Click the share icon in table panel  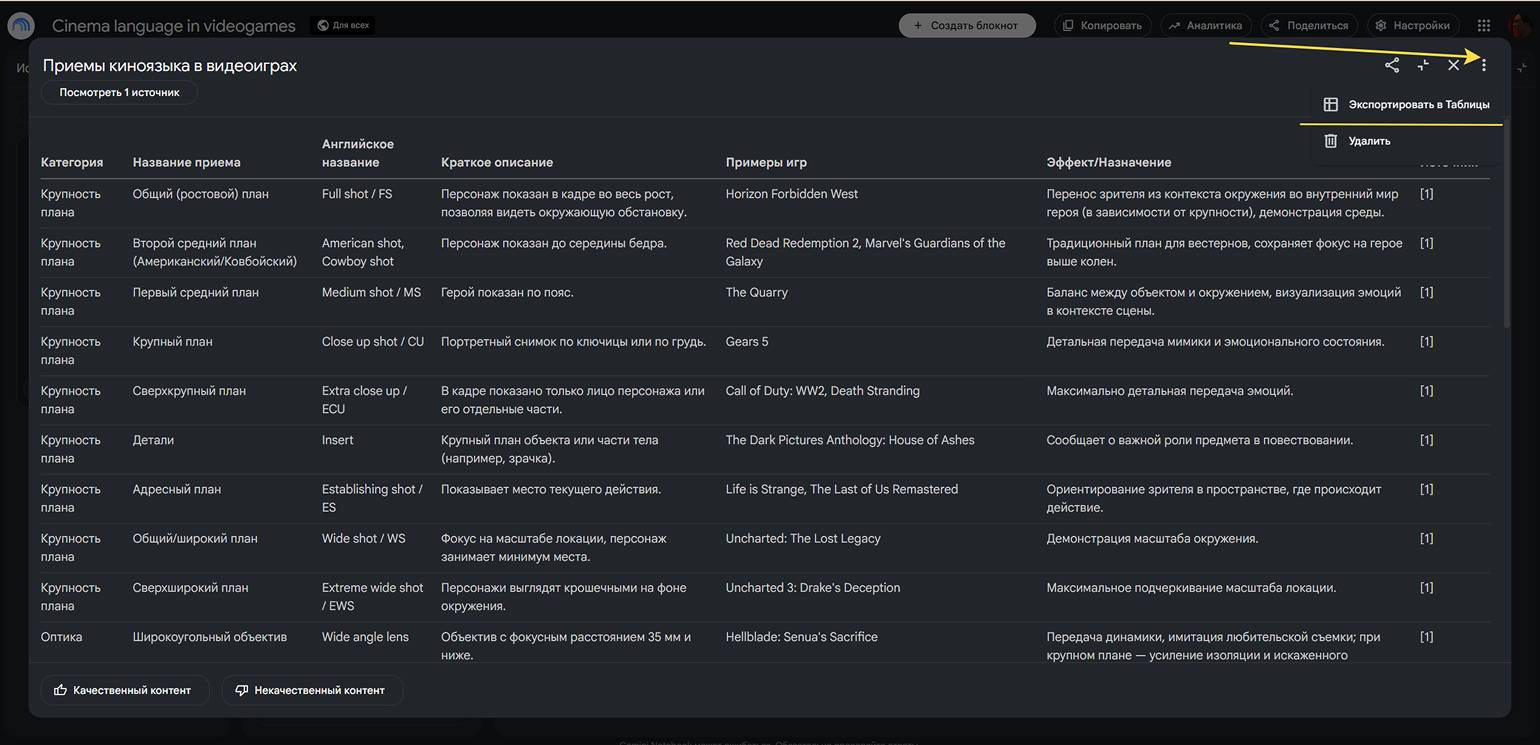coord(1392,65)
